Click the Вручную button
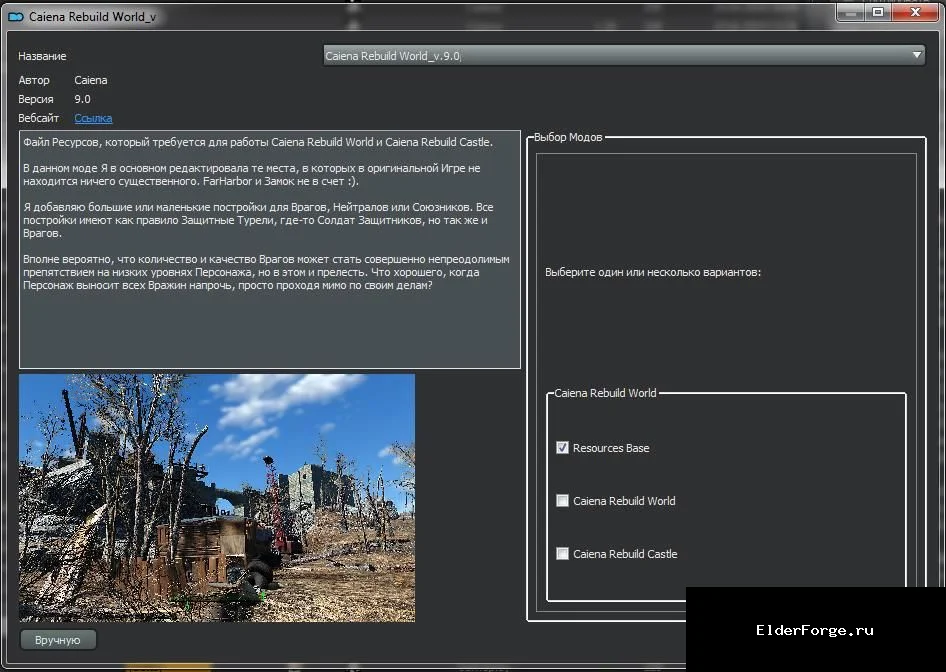 (58, 640)
